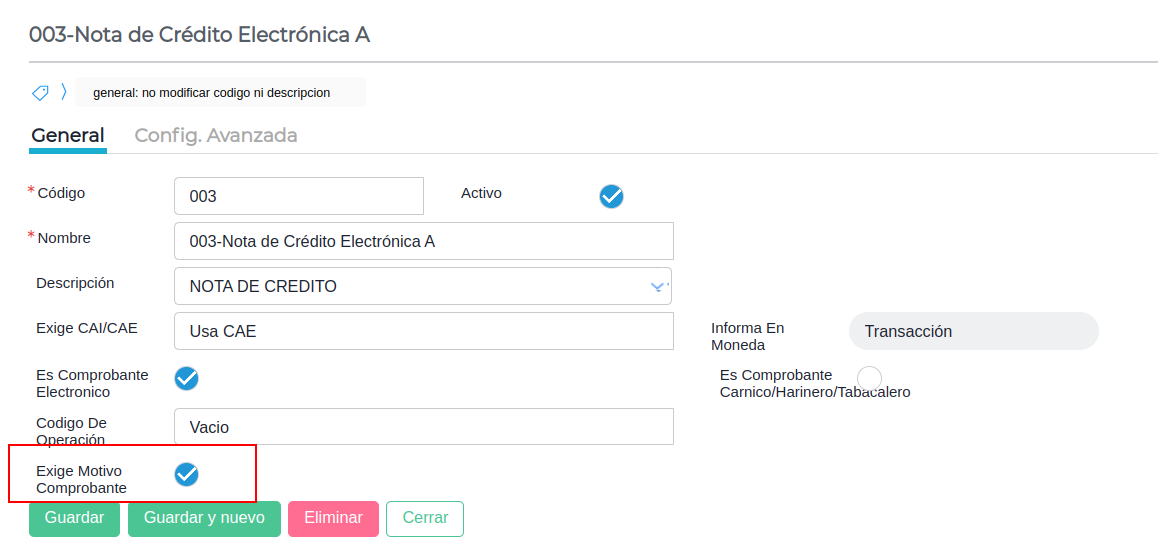Toggle the Activo checkbox
The width and height of the screenshot is (1158, 549).
(x=611, y=197)
